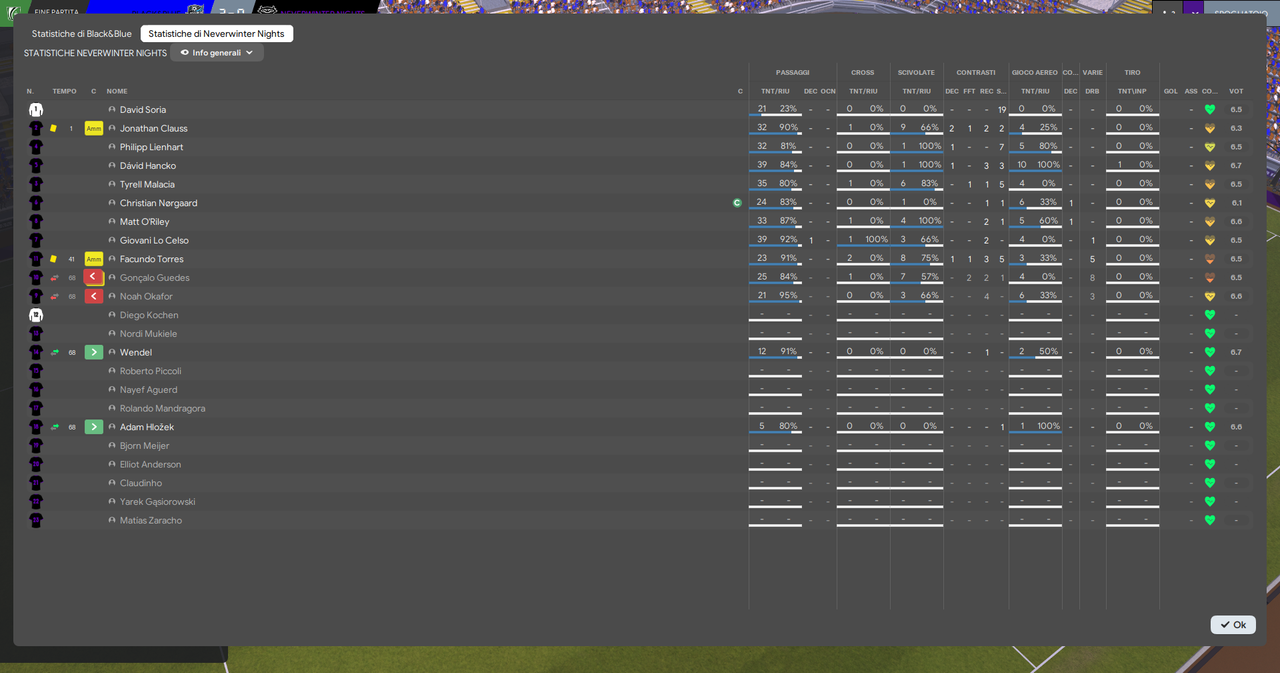Click the person icon beside Dávid Hancko
1280x673 pixels.
113,166
